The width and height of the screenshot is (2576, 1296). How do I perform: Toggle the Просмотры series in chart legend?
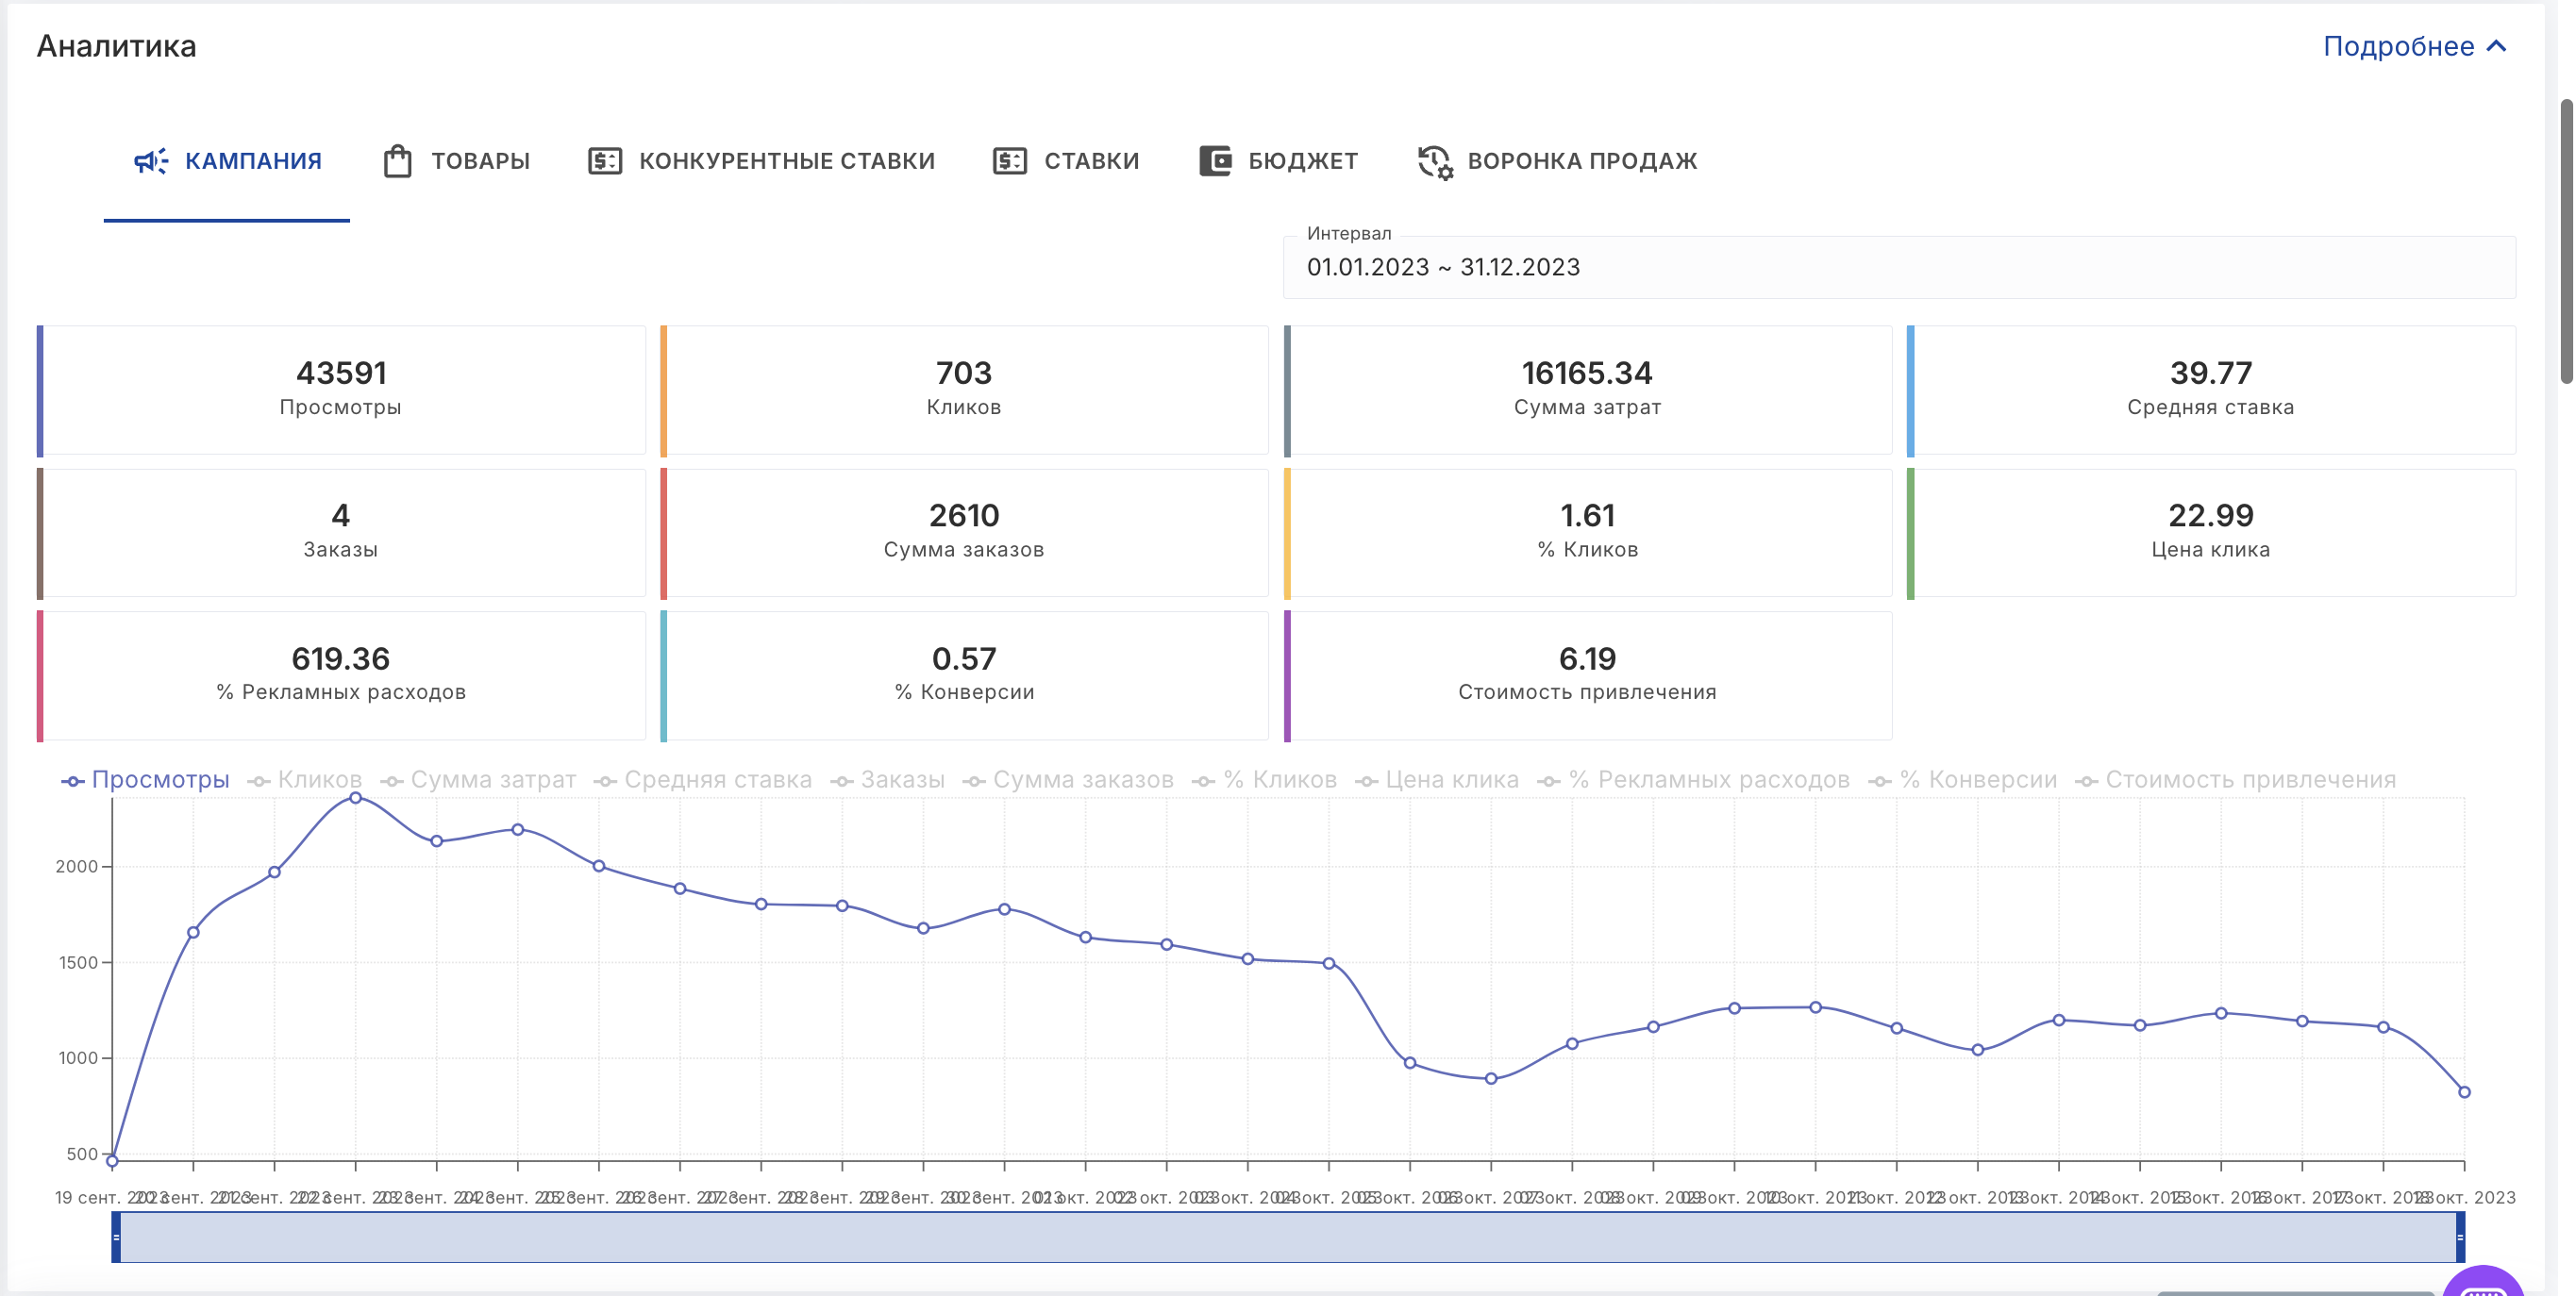pos(146,780)
